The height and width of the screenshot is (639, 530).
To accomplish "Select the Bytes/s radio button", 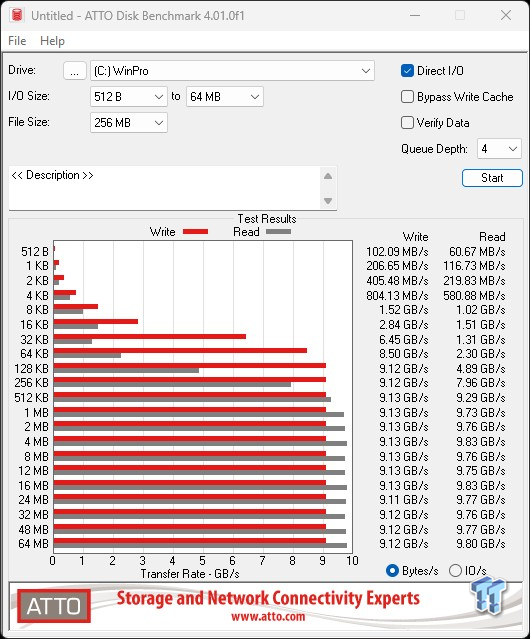I will (x=392, y=571).
